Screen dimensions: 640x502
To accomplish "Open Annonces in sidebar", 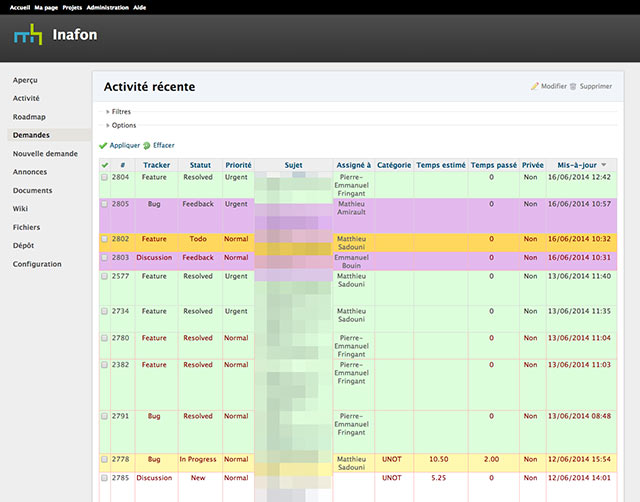I will (30, 172).
